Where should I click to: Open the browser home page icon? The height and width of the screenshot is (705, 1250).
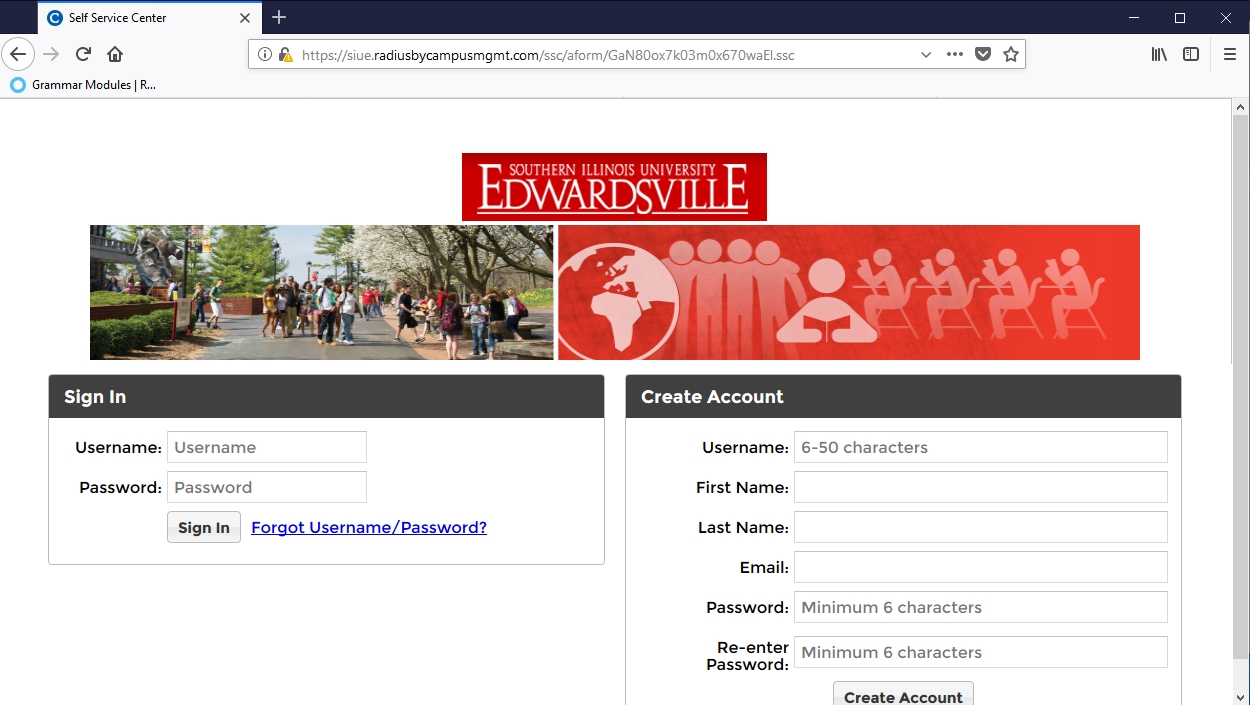click(115, 54)
